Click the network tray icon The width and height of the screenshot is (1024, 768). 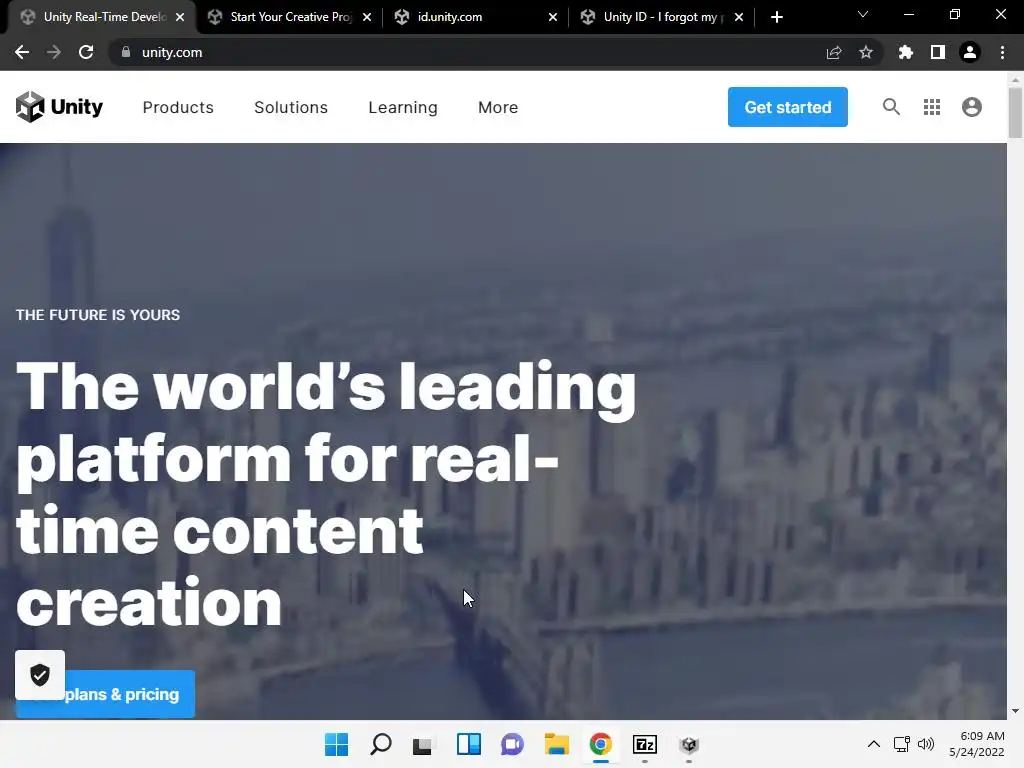pyautogui.click(x=902, y=744)
